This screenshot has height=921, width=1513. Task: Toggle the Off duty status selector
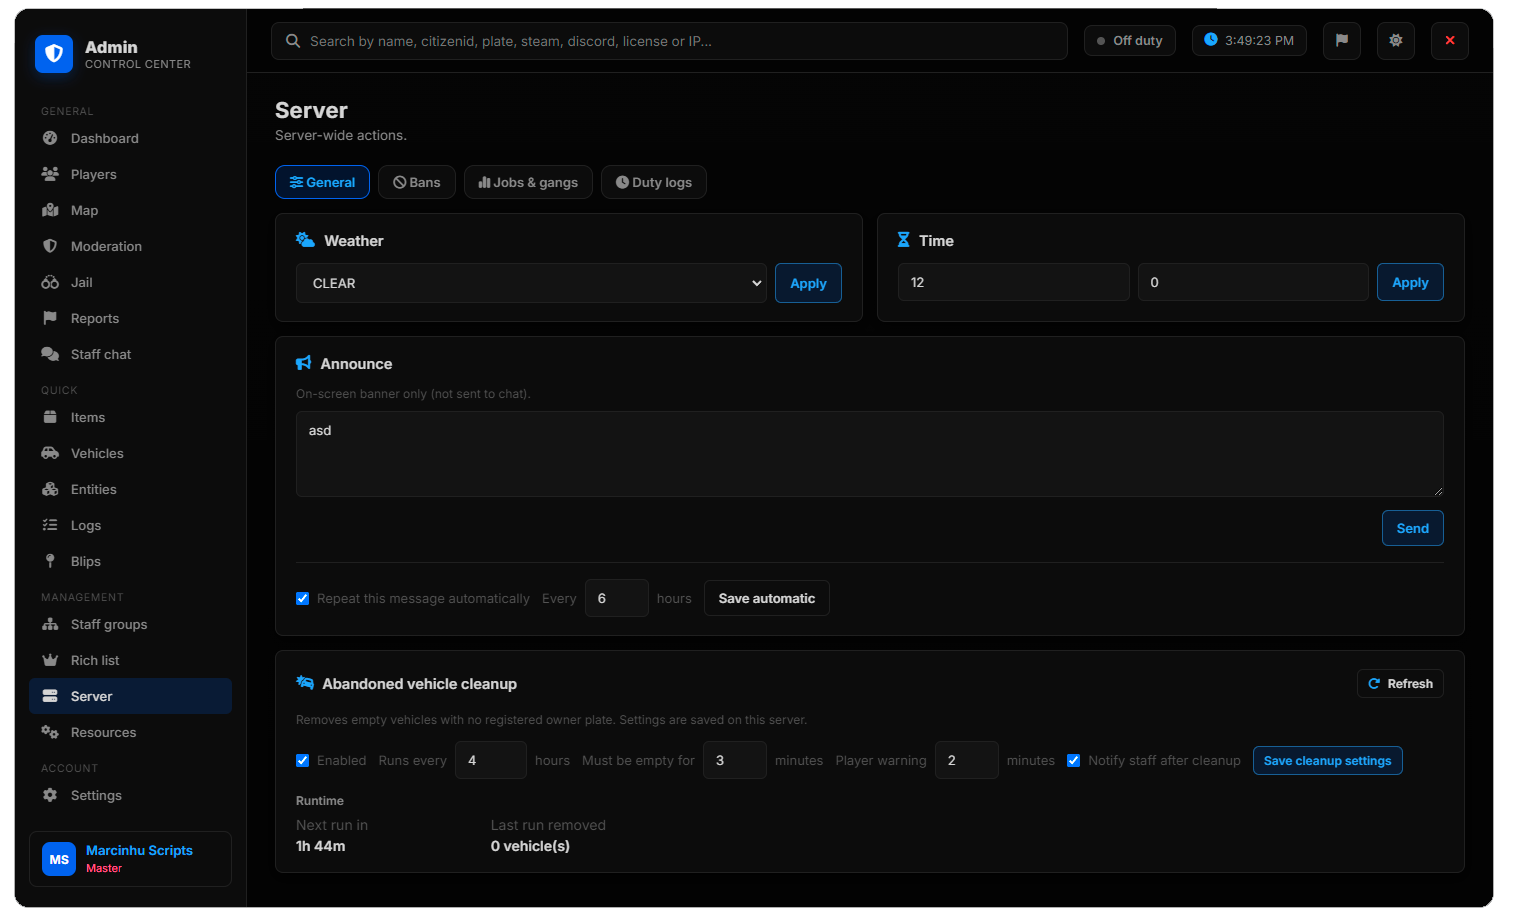coord(1130,41)
